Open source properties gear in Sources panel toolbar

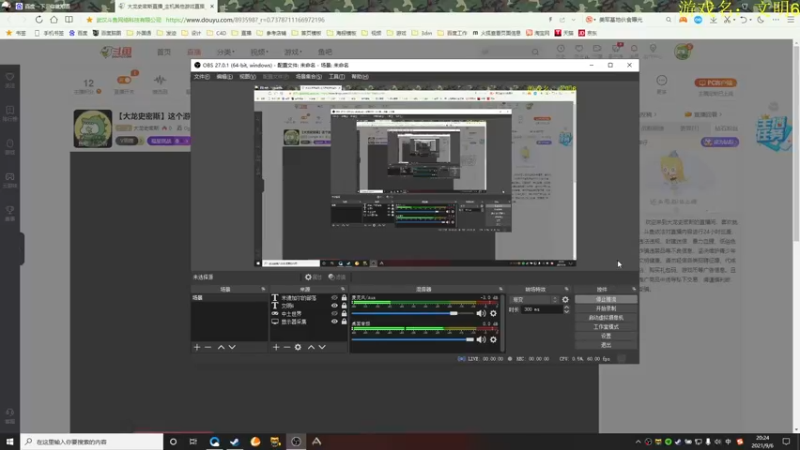[298, 347]
